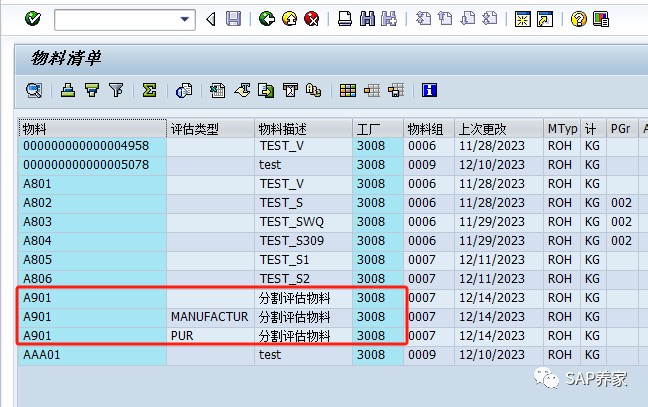Click the ABC Analysis icon
The height and width of the screenshot is (407, 648).
click(x=314, y=90)
